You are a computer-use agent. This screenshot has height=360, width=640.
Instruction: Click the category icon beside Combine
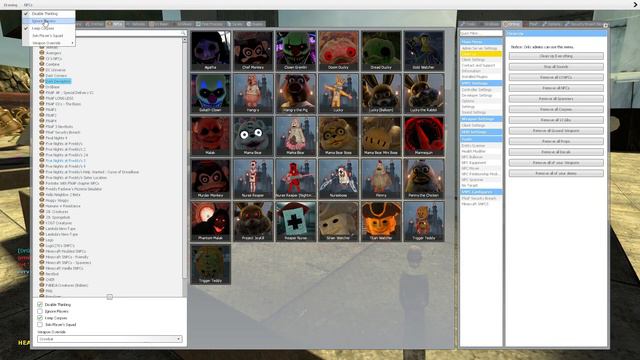click(42, 64)
